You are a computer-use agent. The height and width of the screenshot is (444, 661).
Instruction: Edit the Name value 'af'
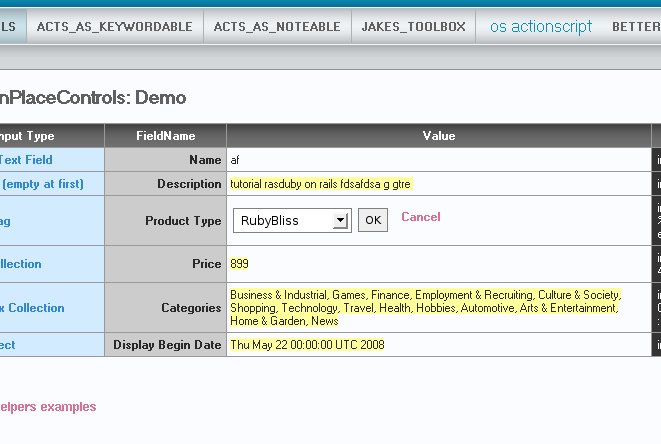click(x=235, y=160)
